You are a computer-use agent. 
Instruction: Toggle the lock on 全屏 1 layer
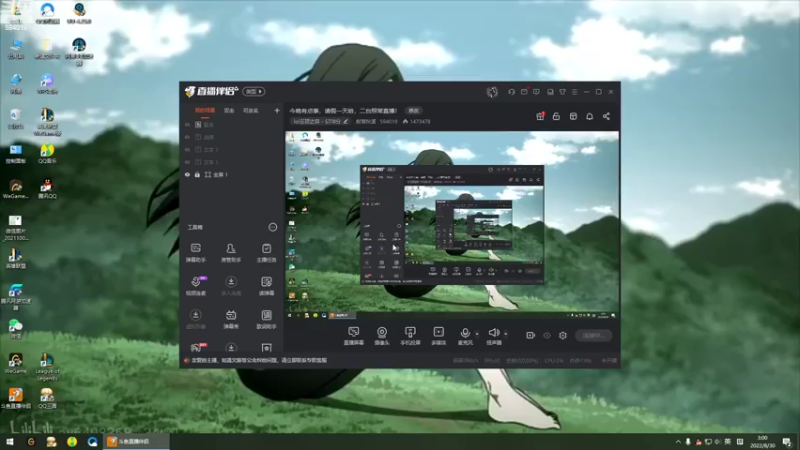click(x=197, y=174)
